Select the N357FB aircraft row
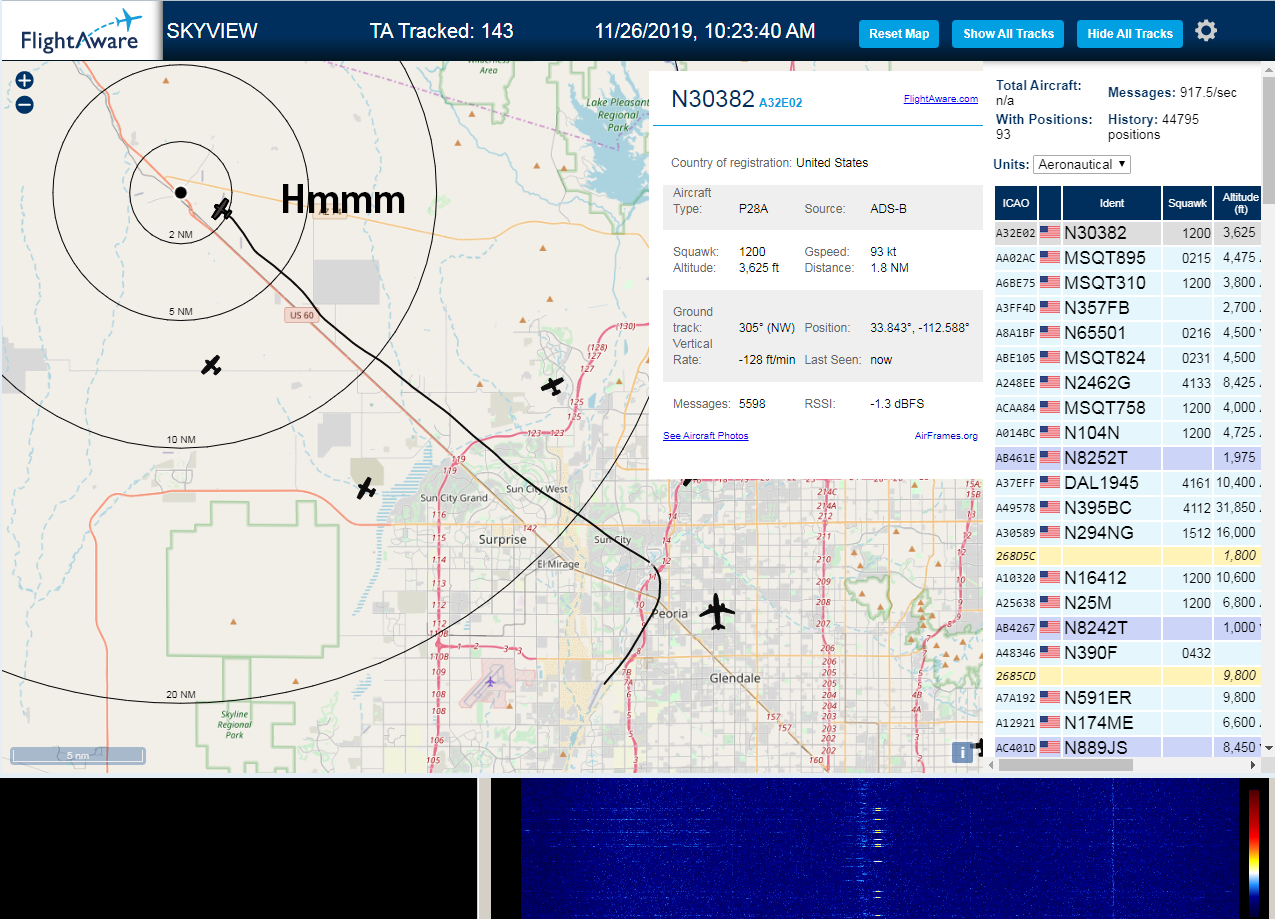The width and height of the screenshot is (1275, 919). pyautogui.click(x=1128, y=308)
